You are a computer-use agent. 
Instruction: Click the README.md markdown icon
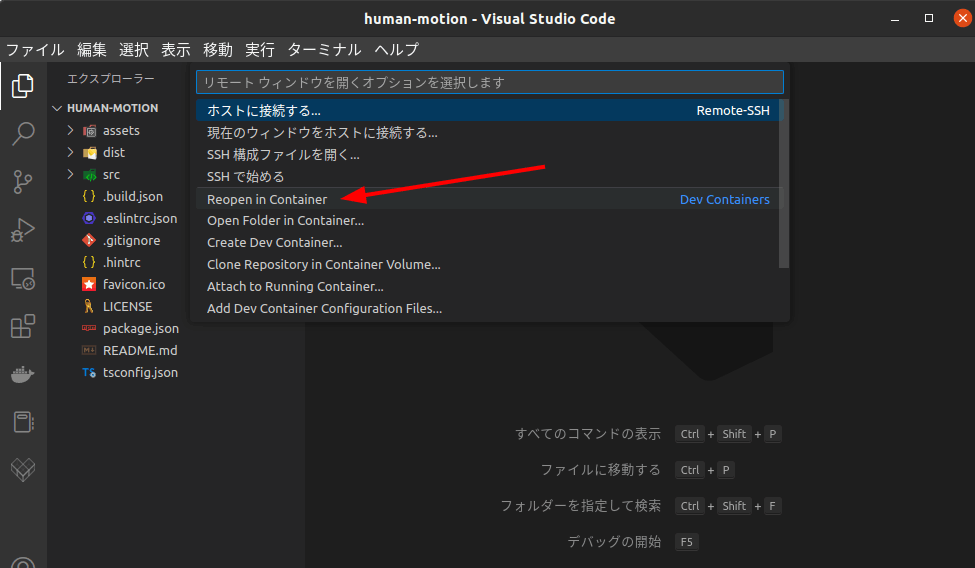[x=89, y=350]
